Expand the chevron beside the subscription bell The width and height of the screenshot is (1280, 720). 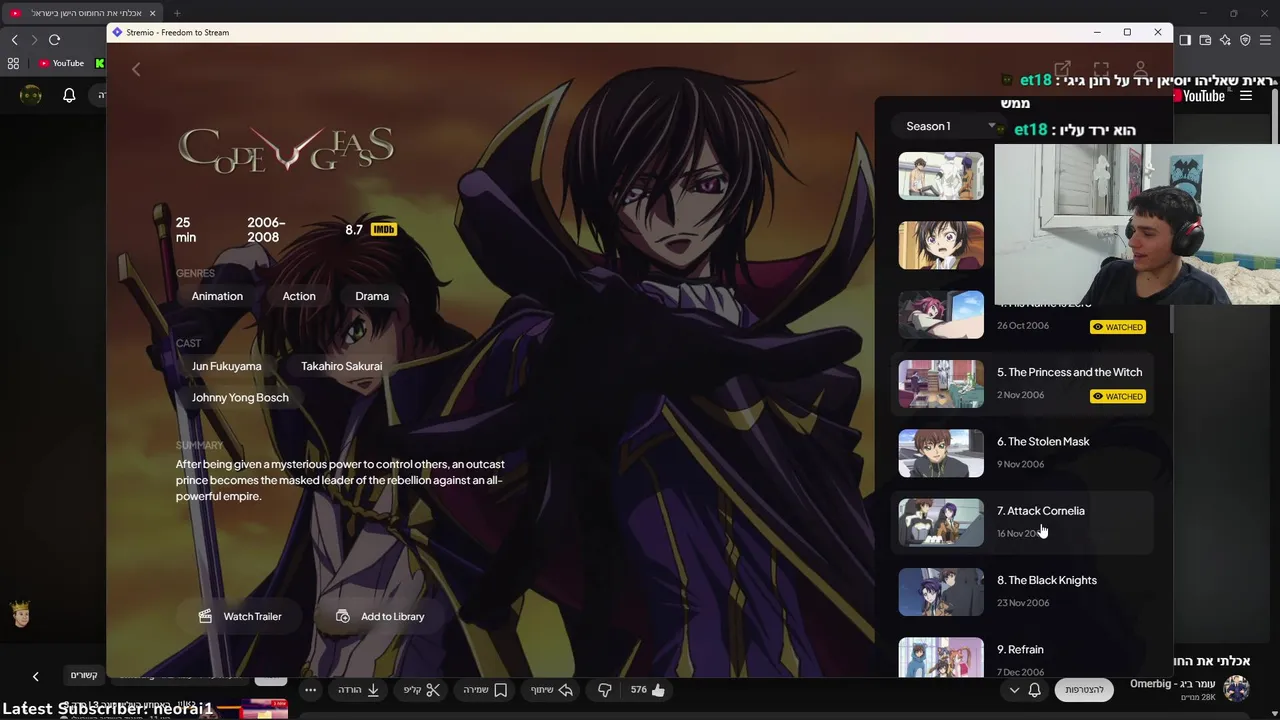click(1014, 690)
